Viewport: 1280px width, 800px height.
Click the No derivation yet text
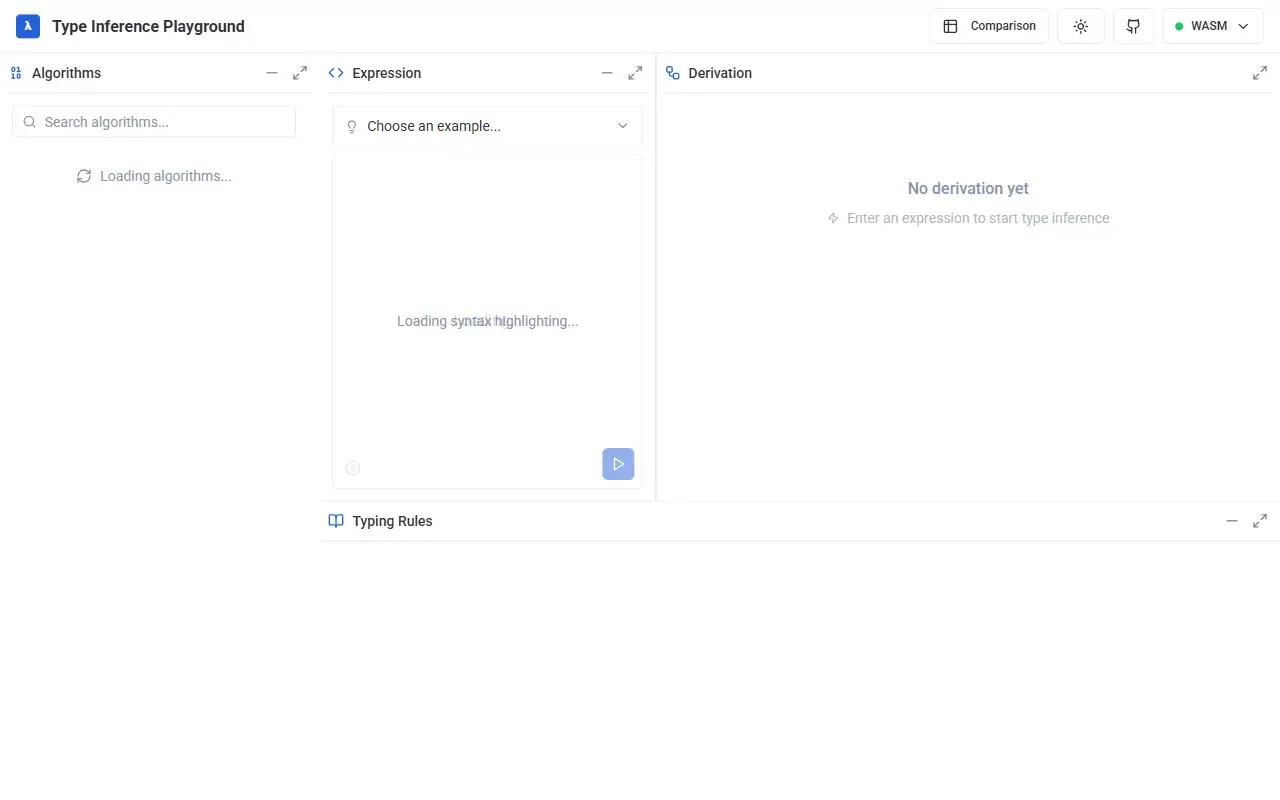coord(968,188)
